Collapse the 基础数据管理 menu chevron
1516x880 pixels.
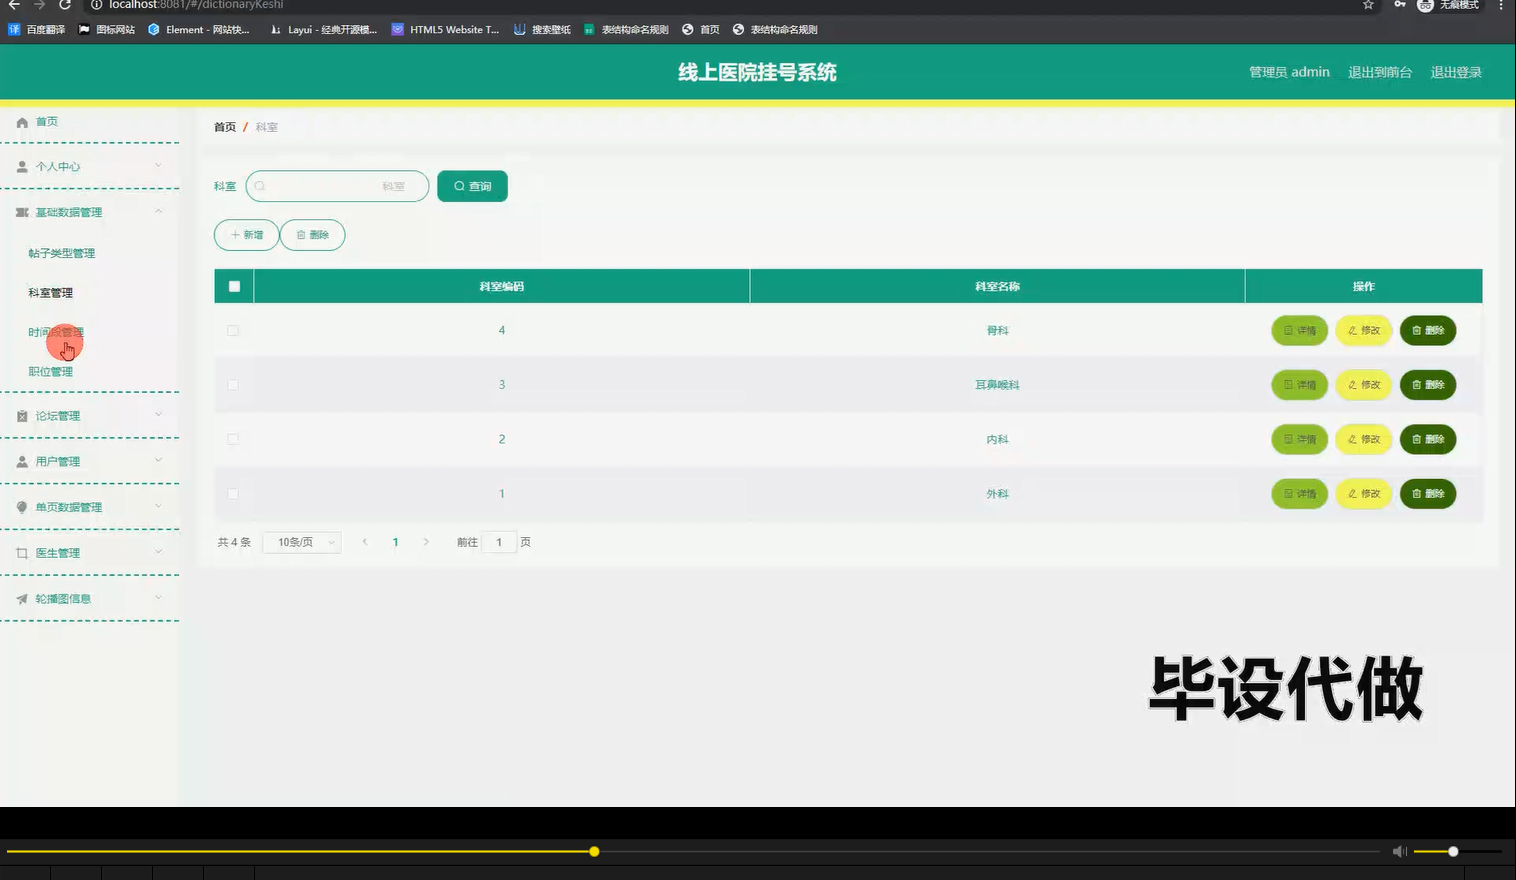pos(158,211)
